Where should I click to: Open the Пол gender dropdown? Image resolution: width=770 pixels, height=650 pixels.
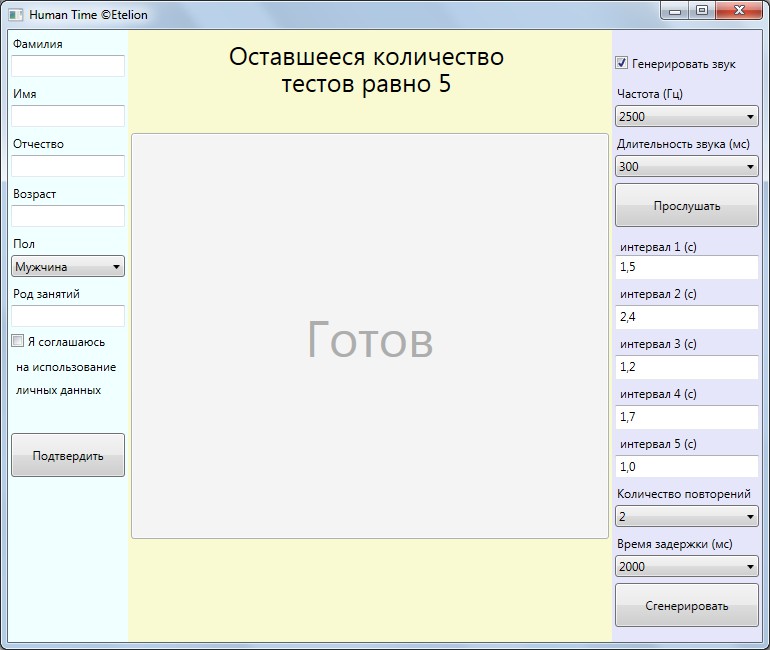click(x=68, y=267)
